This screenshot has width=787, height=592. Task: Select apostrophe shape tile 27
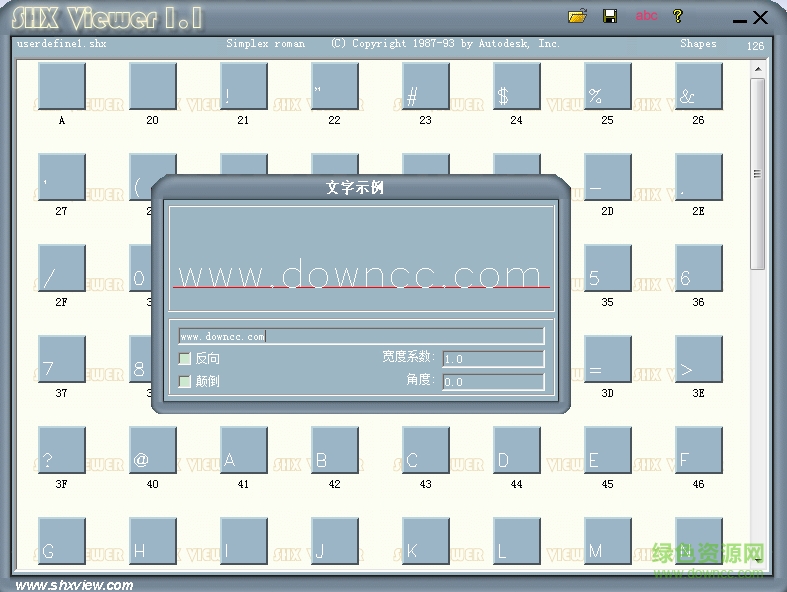click(62, 177)
